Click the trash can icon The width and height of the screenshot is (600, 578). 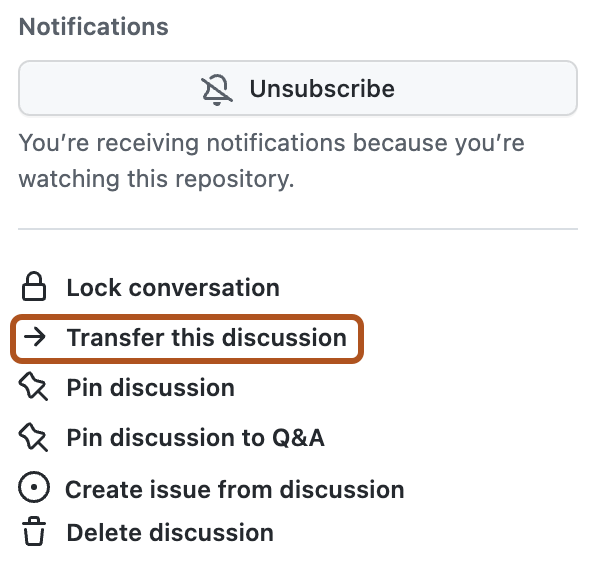point(34,533)
